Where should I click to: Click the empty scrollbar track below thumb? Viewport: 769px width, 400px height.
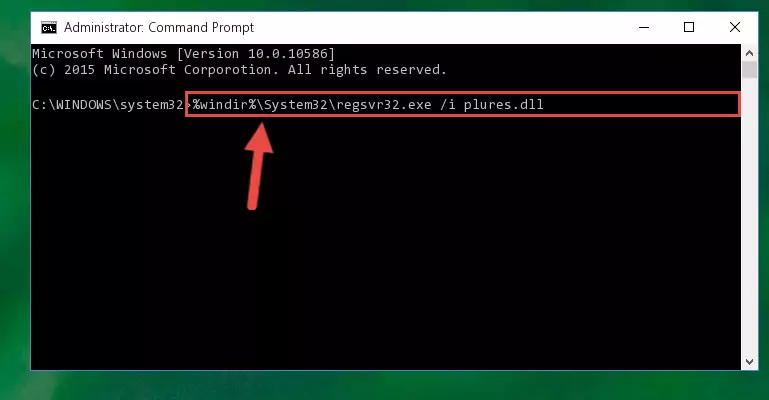click(x=749, y=216)
